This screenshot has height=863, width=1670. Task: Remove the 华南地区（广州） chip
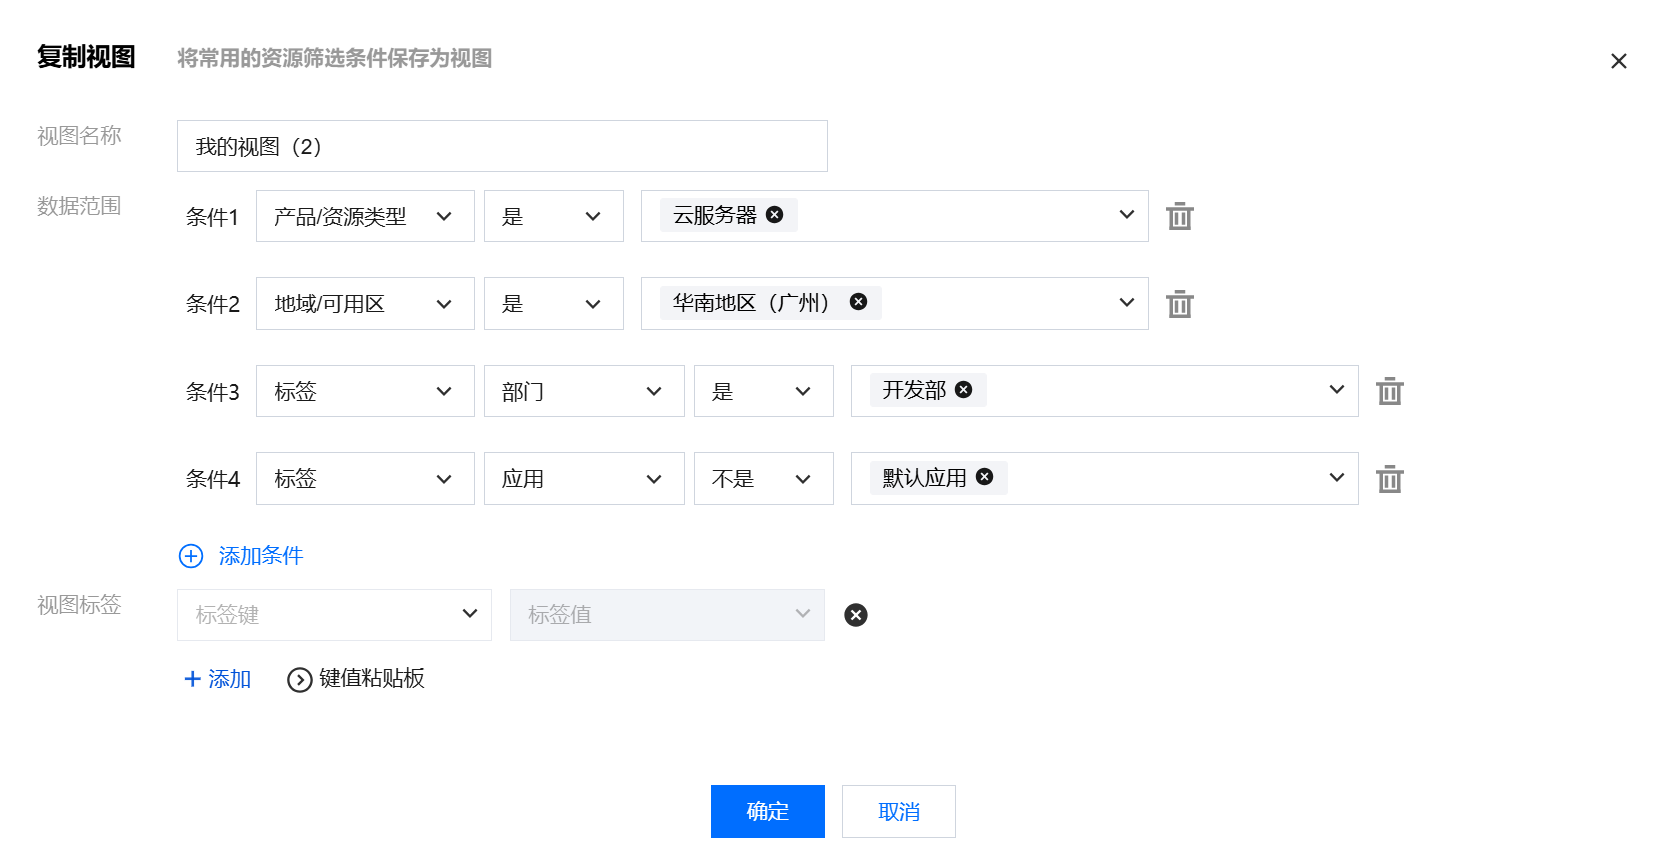point(858,302)
